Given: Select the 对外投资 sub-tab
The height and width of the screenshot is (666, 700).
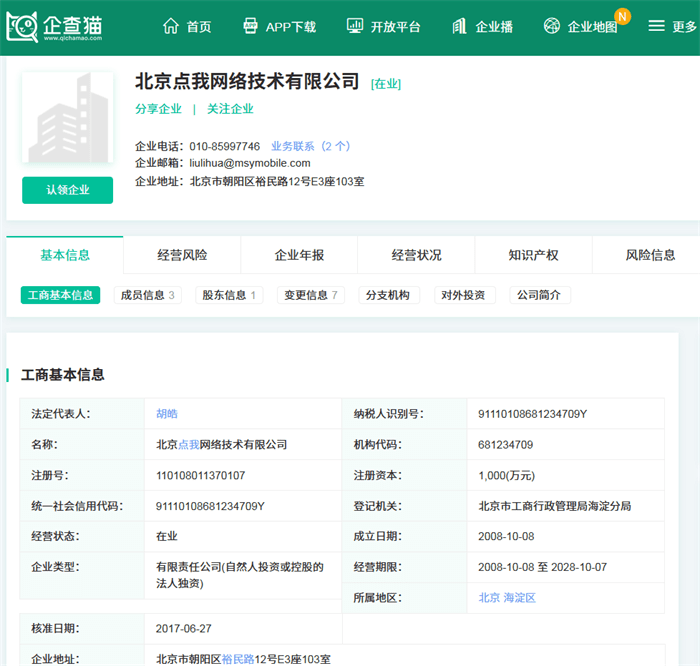Looking at the screenshot, I should coord(463,295).
